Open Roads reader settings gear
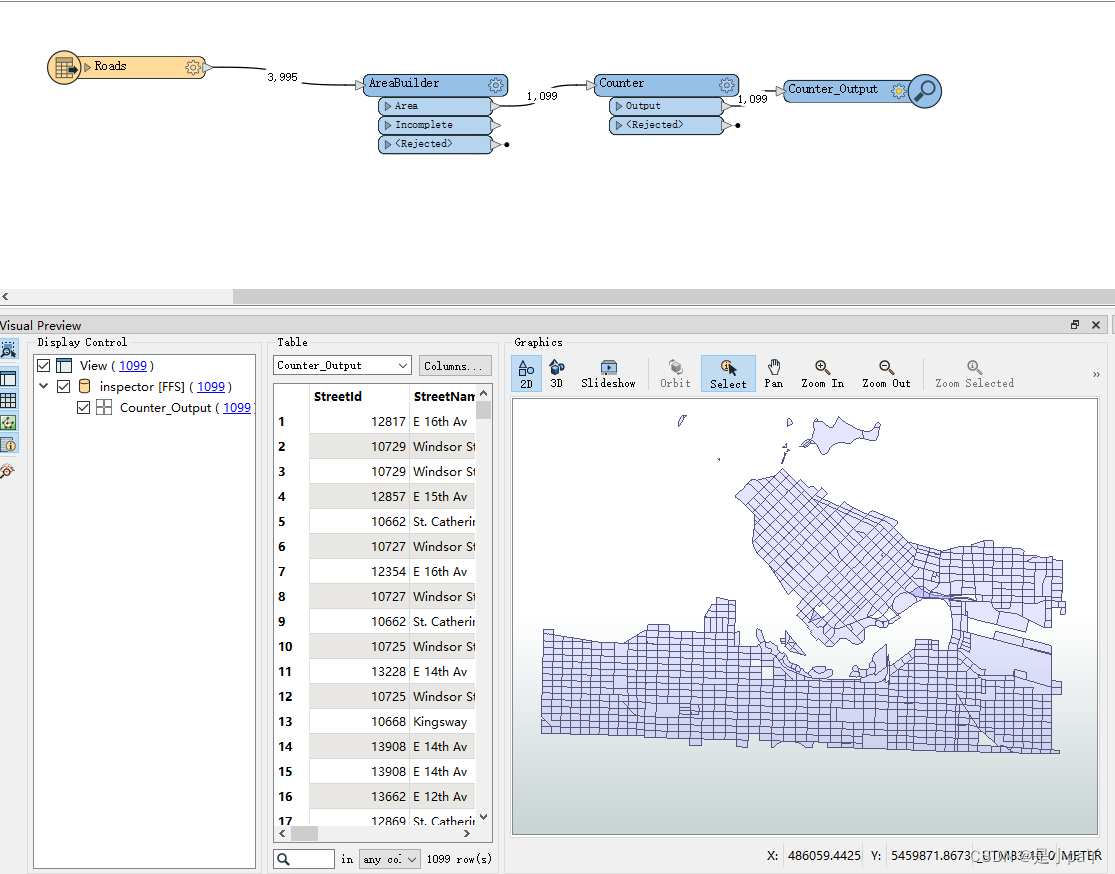Screen dimensions: 1115x874 193,67
